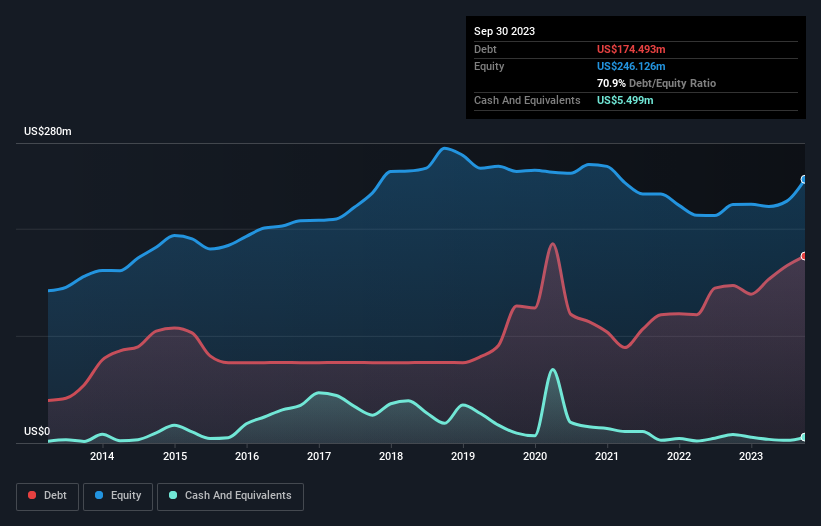Click the US$280m y-axis label
The image size is (821, 526).
[48, 131]
